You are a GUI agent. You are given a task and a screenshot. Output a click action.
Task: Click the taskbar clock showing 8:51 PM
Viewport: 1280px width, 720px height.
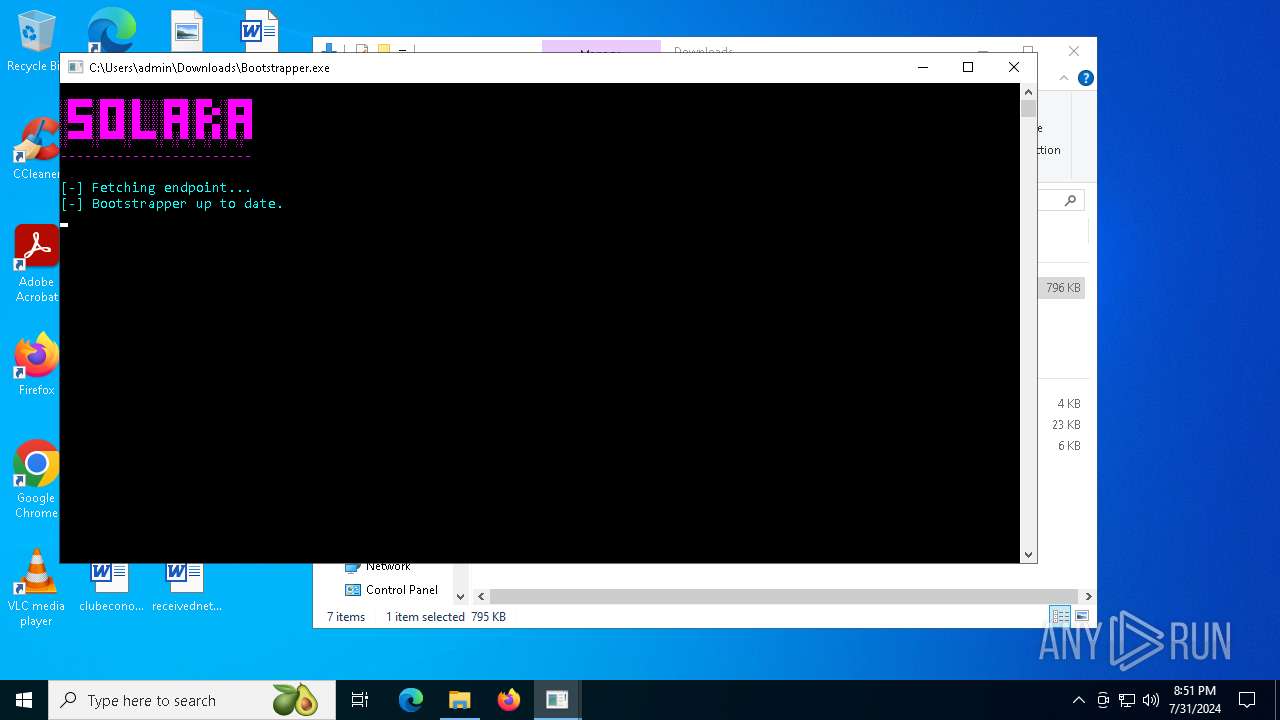tap(1195, 700)
